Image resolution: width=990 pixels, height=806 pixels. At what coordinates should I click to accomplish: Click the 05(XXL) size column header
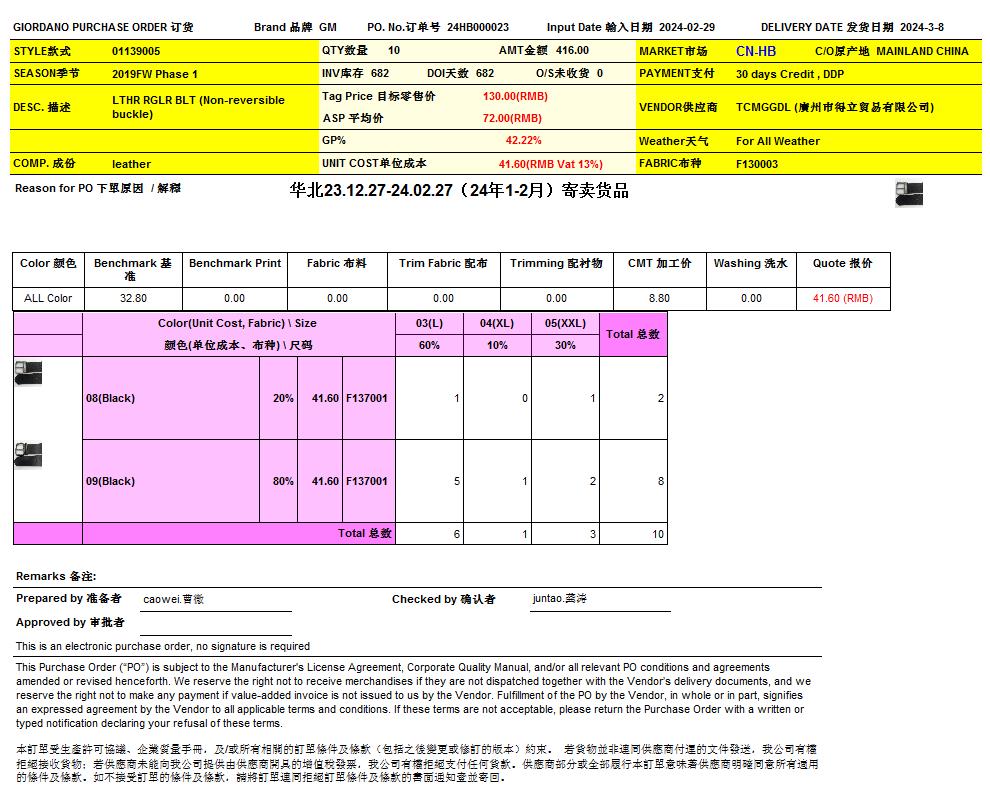coord(565,323)
